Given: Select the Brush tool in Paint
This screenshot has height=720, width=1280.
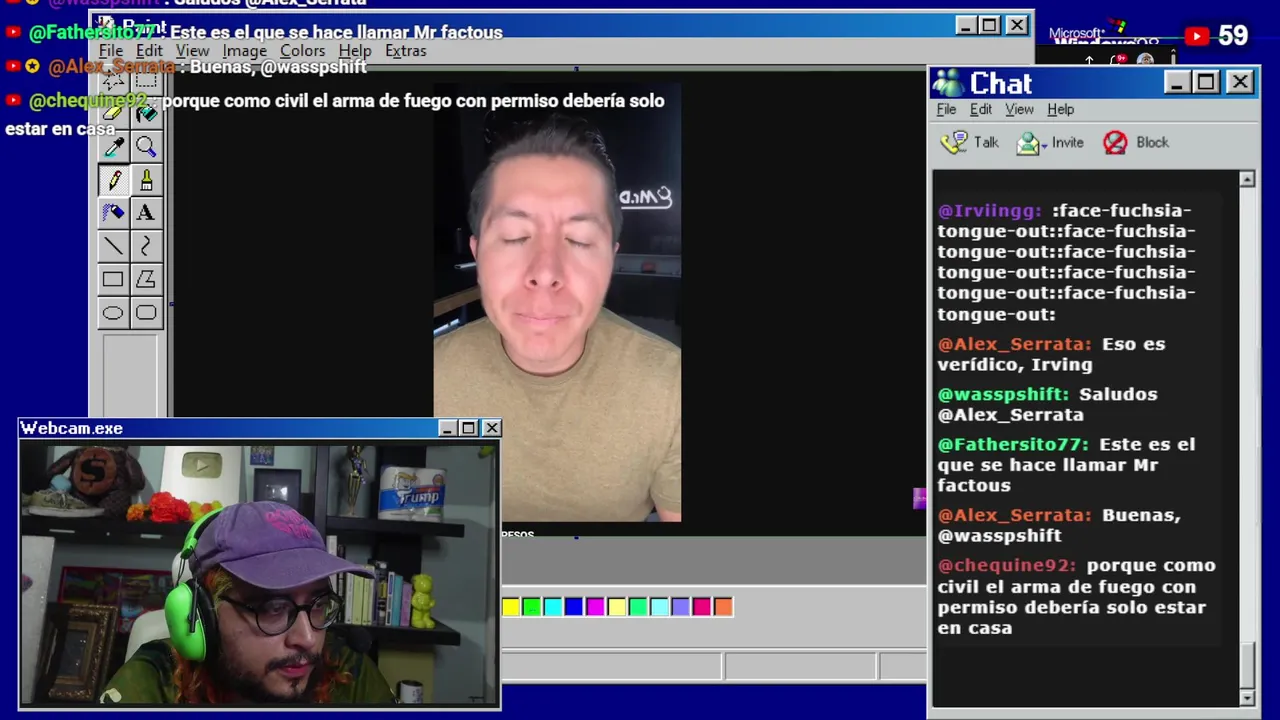Looking at the screenshot, I should (x=146, y=180).
